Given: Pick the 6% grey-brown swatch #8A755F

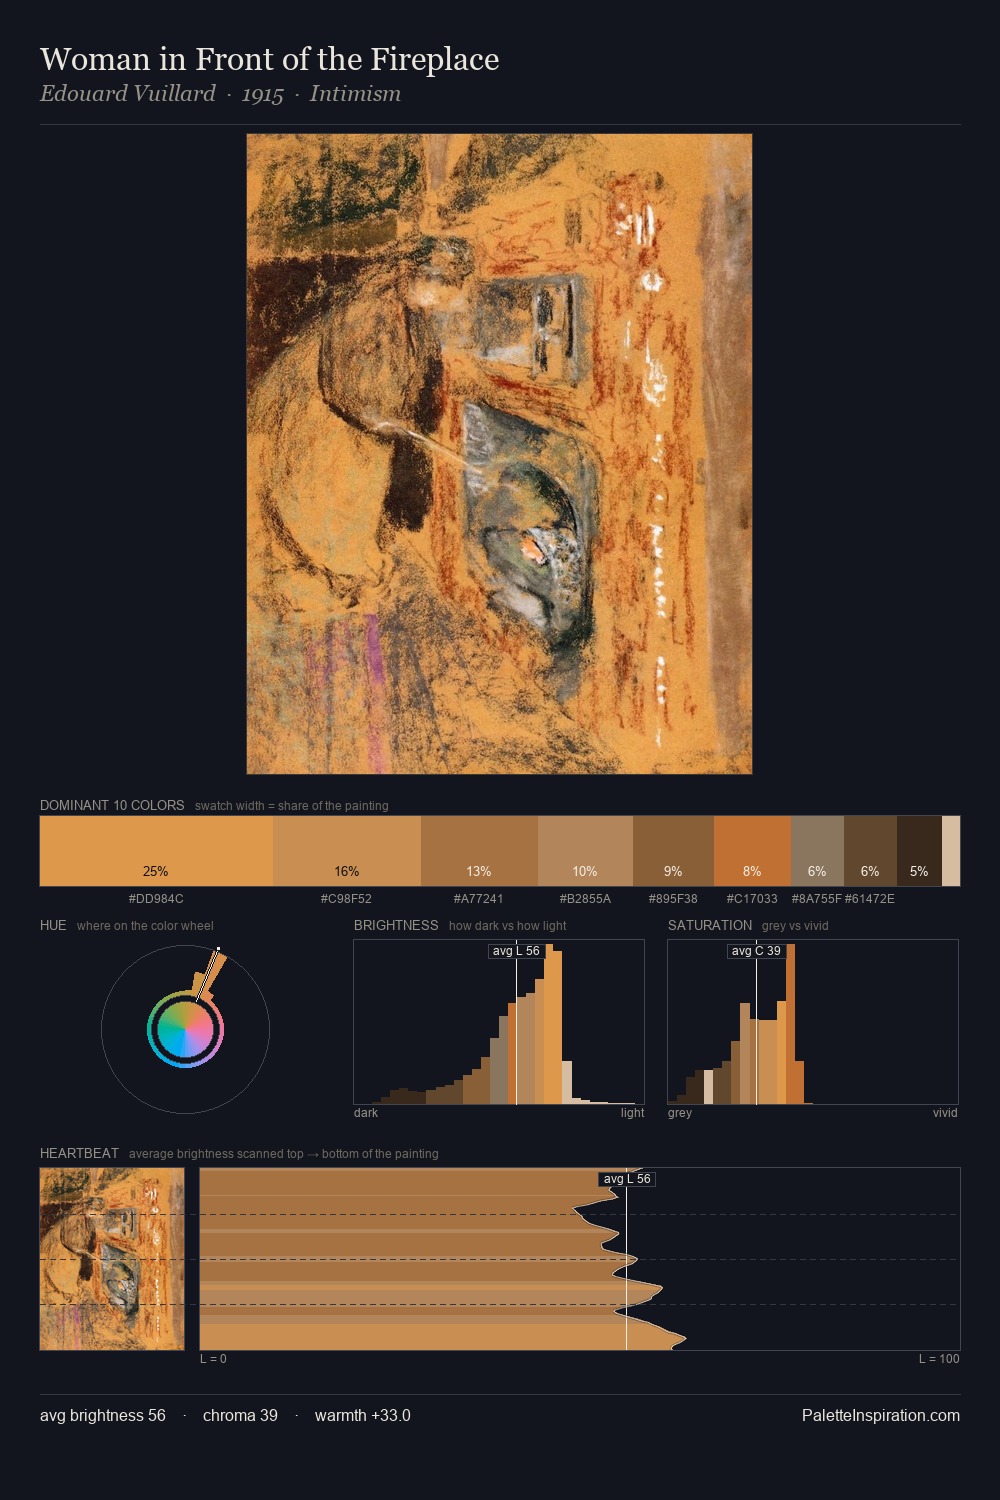Looking at the screenshot, I should tap(817, 851).
